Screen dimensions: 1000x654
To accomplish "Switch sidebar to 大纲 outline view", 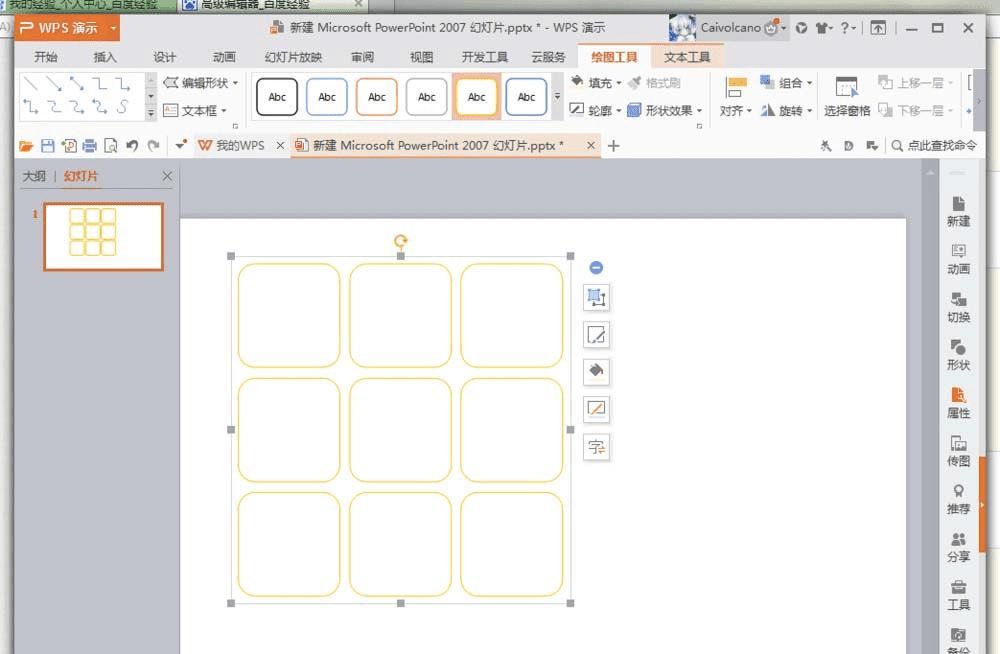I will tap(34, 177).
